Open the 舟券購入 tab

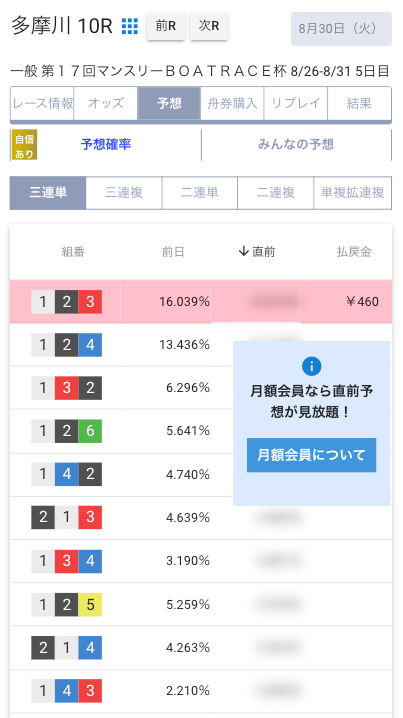click(x=232, y=103)
